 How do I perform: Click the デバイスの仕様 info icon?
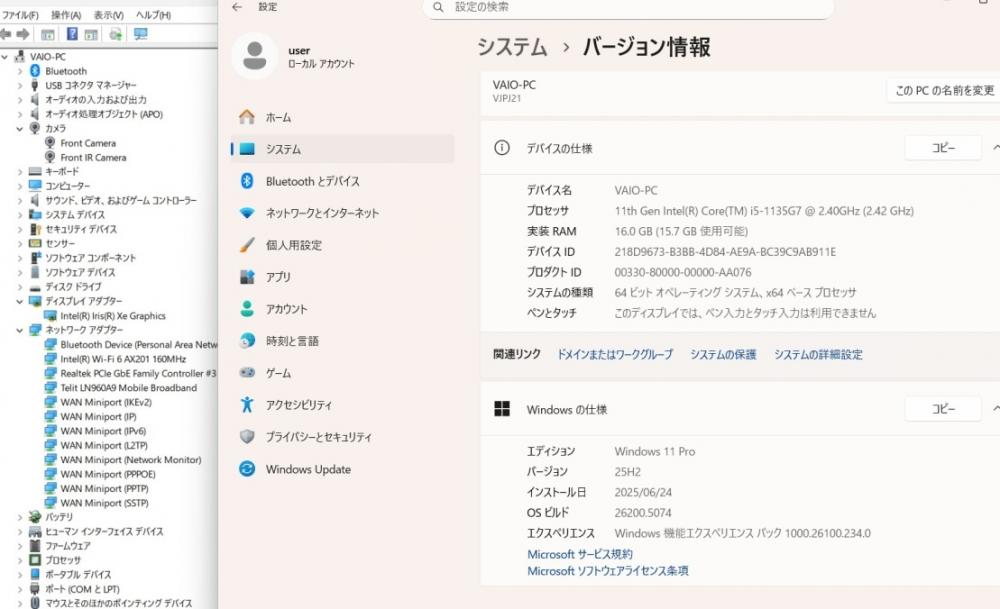502,148
